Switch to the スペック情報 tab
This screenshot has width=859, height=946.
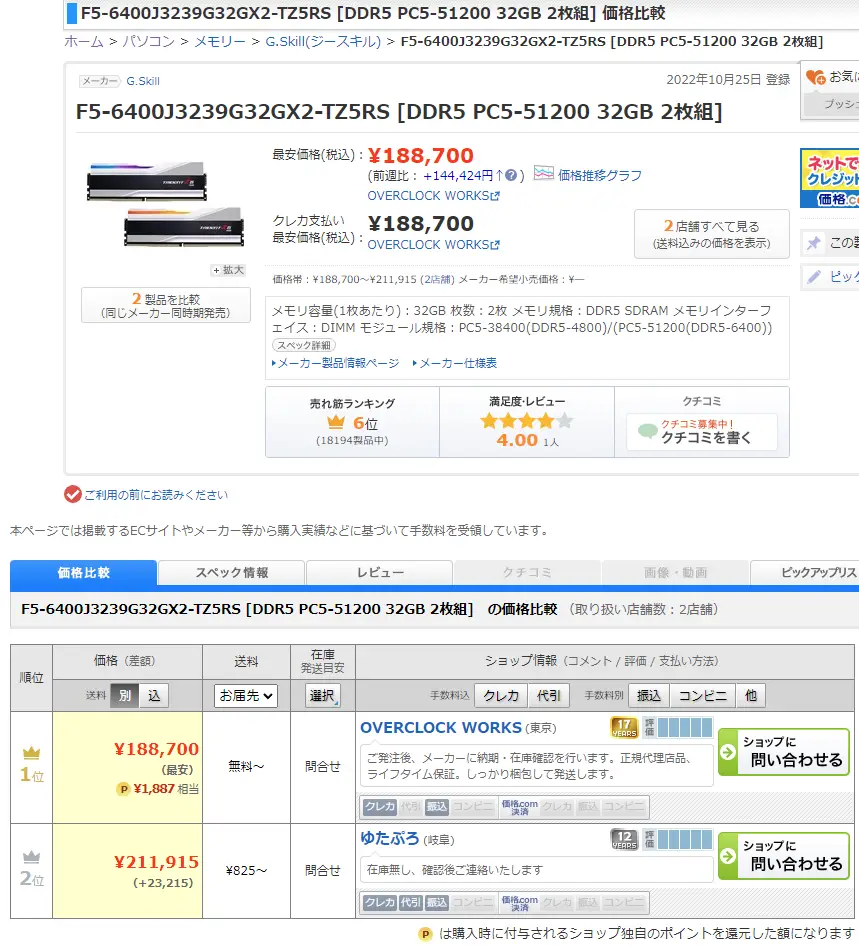tap(231, 573)
